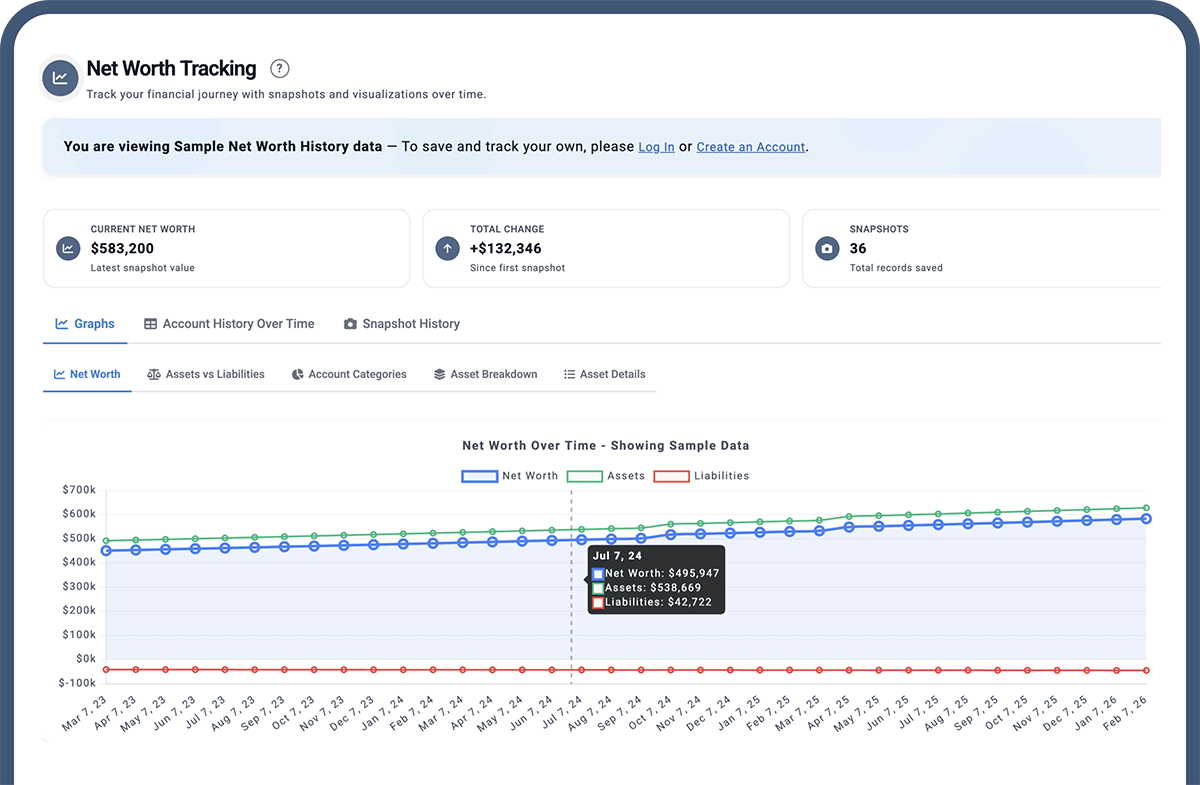Open the Create an Account link

click(x=750, y=147)
